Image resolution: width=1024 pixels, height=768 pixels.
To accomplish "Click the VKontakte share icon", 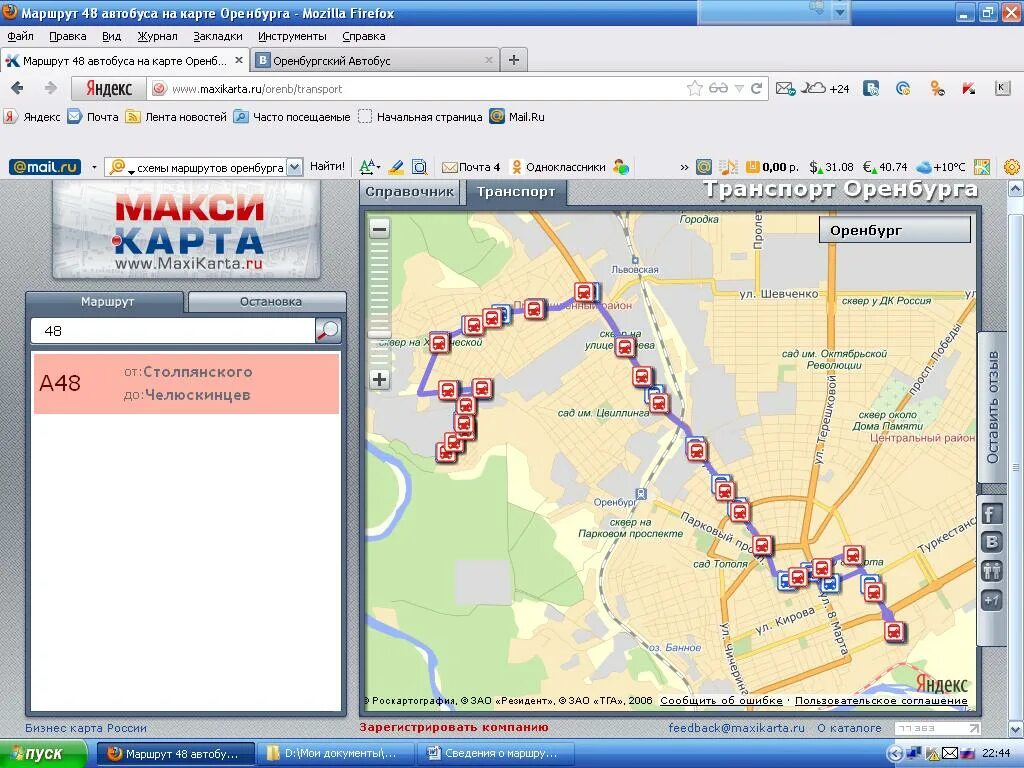I will click(x=991, y=542).
